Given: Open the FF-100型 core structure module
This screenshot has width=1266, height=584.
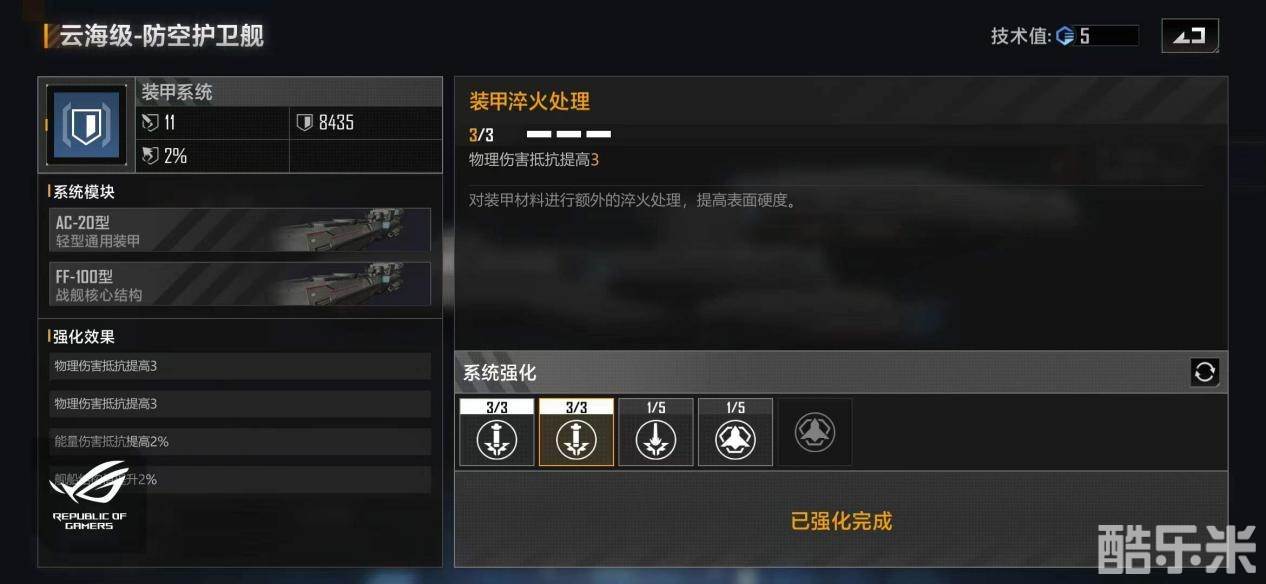Looking at the screenshot, I should pos(240,284).
